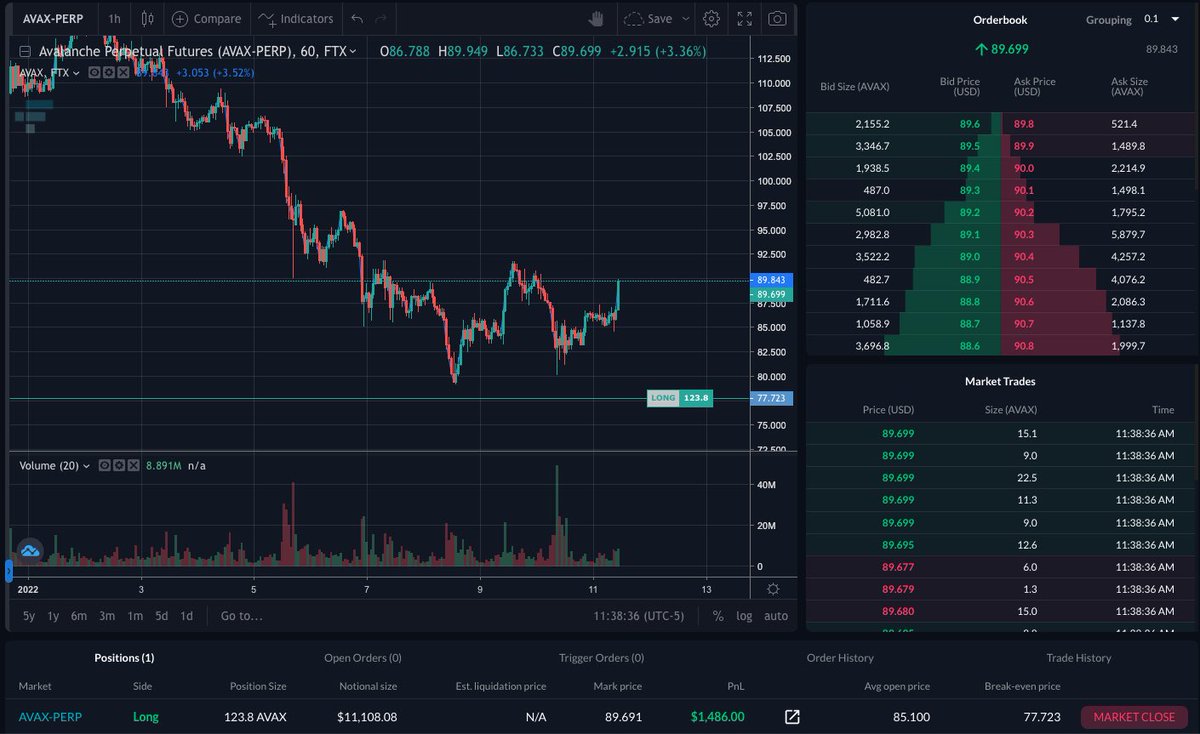Viewport: 1200px width, 734px height.
Task: Switch to the Open Orders (0) tab
Action: (x=363, y=658)
